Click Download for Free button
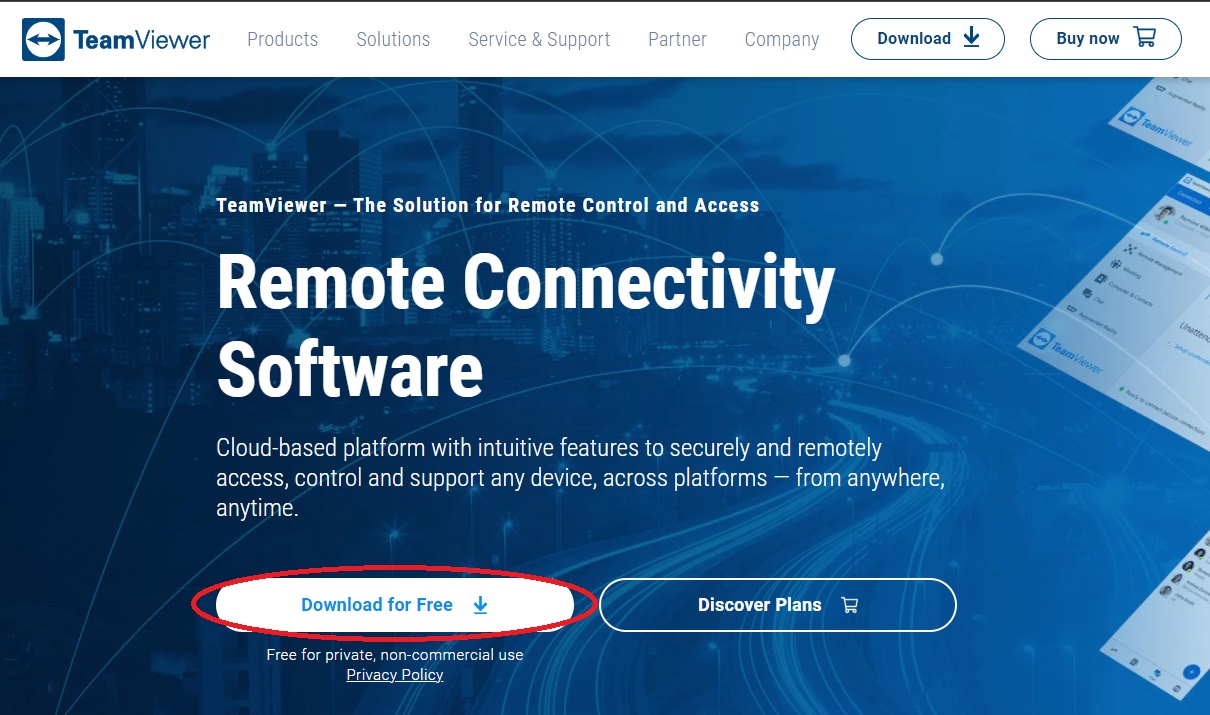Screen dimensions: 1210x715 click(395, 605)
